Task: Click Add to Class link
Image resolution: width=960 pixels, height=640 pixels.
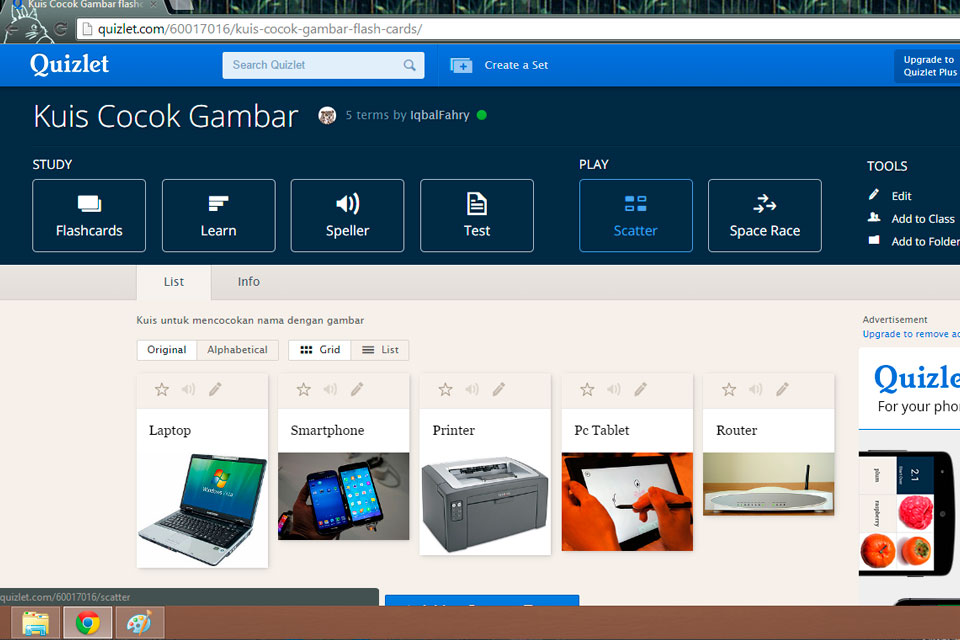Action: [x=922, y=219]
